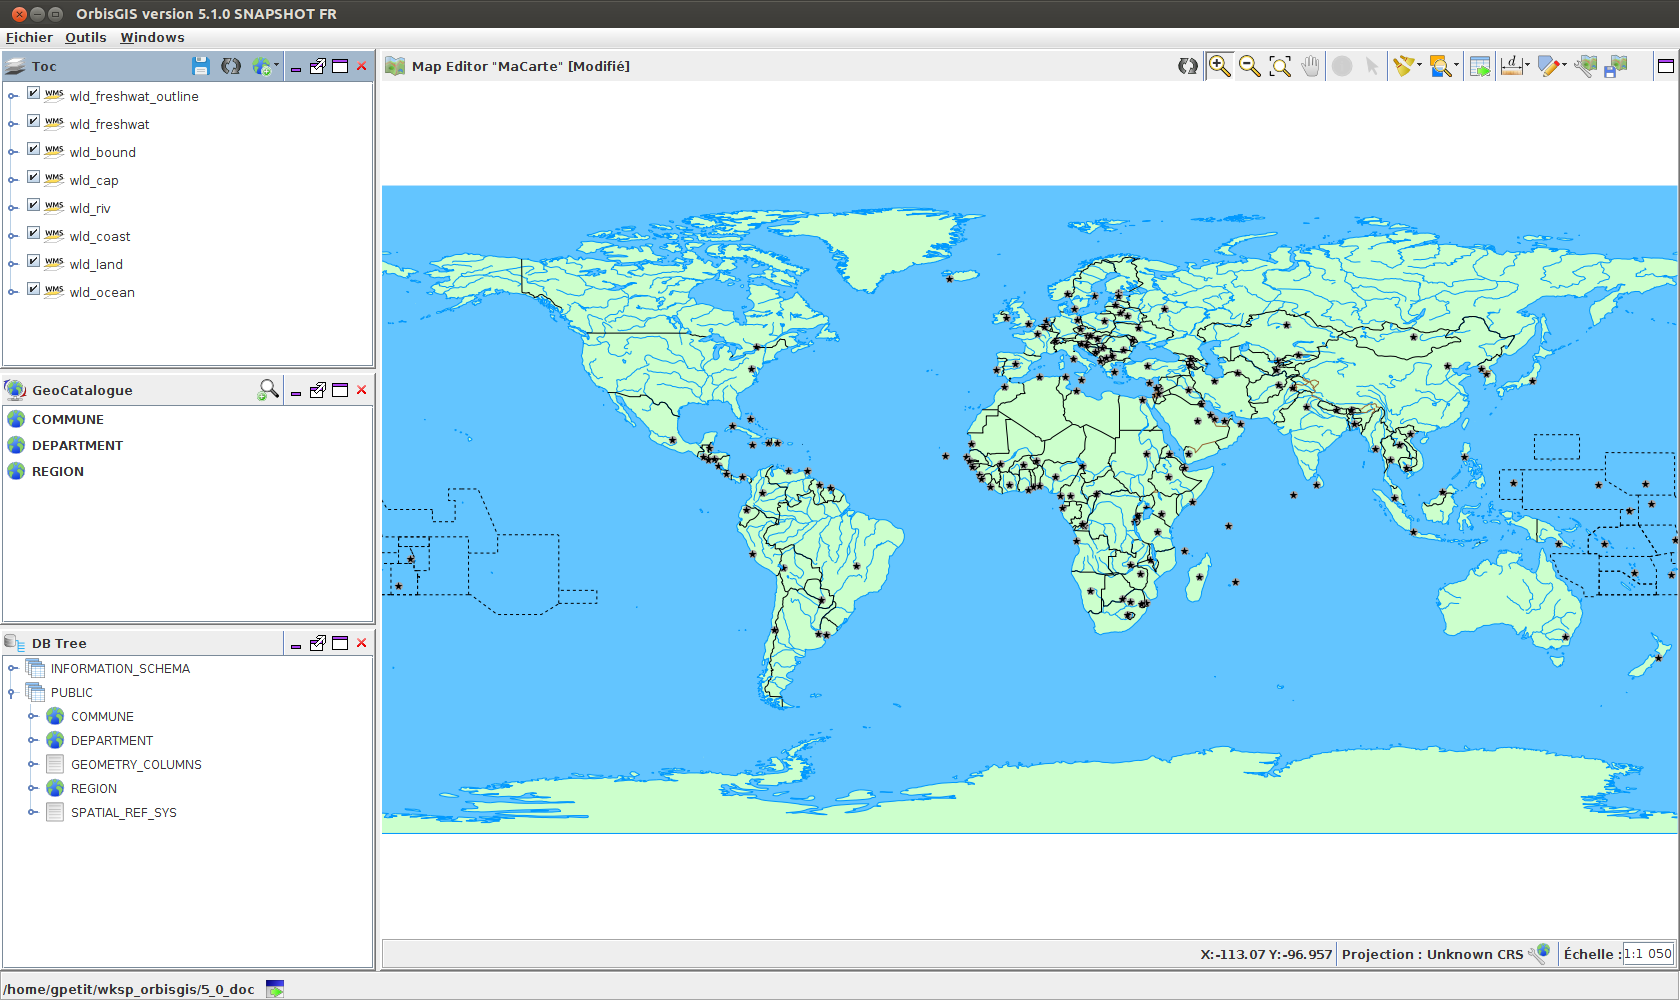The width and height of the screenshot is (1680, 1001).
Task: Open the Fichier menu
Action: tap(29, 37)
